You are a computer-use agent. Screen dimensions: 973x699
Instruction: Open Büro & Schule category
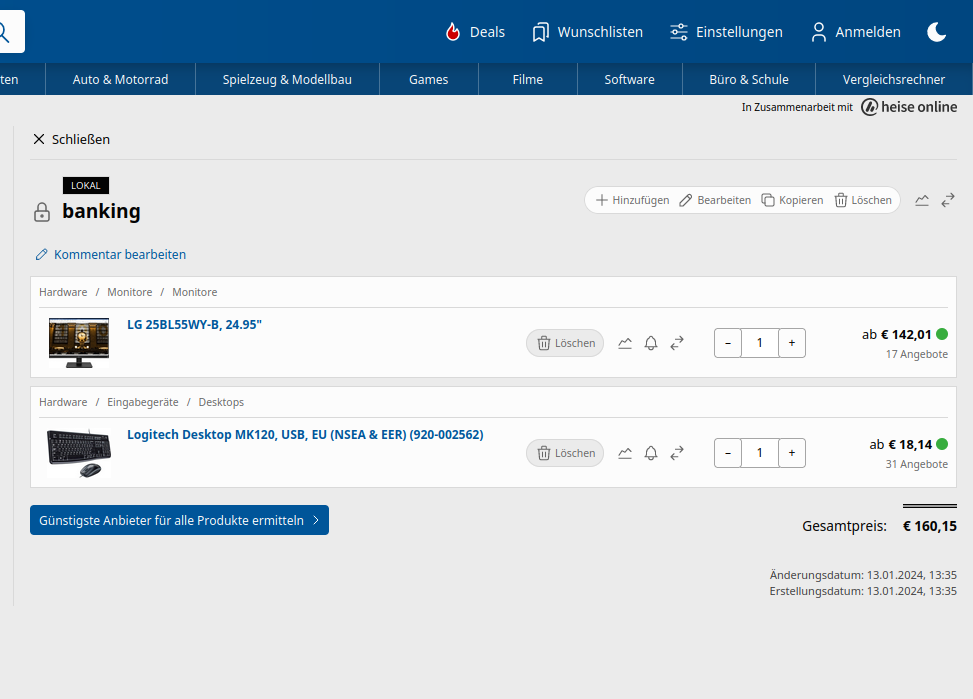[x=749, y=79]
